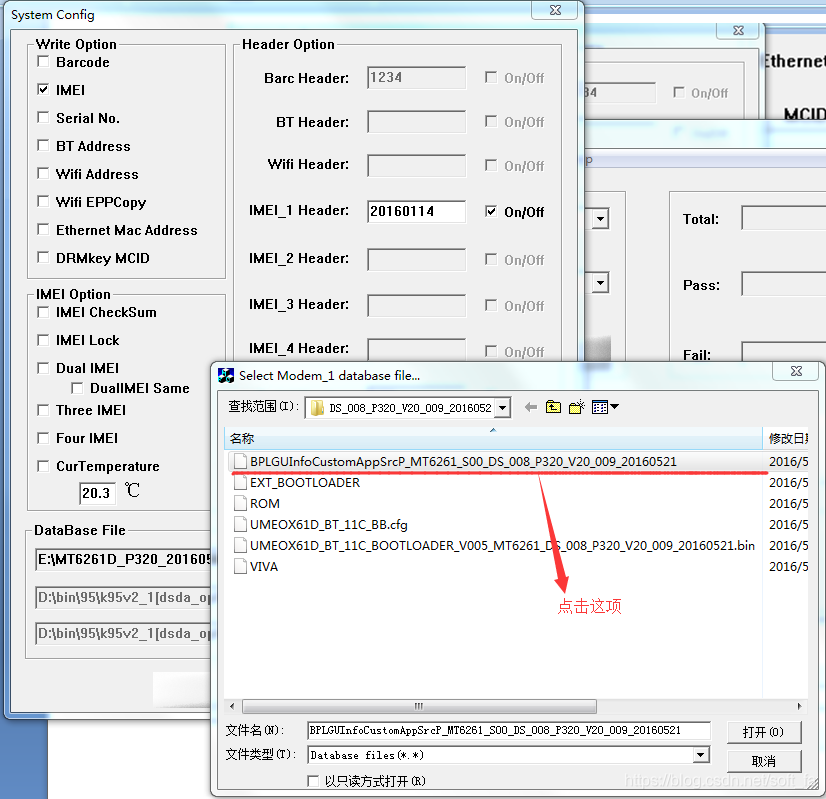Click the IMEI_2 Header input field
Screen dimensions: 826x799
tap(417, 260)
